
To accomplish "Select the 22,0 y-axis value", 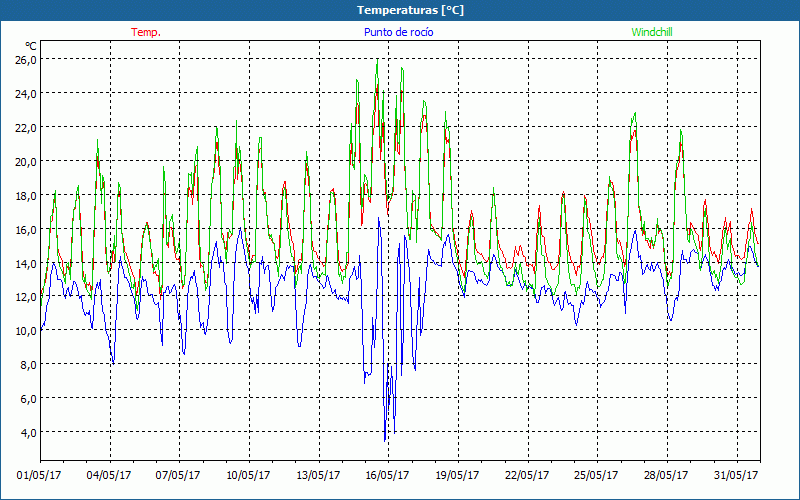I will [27, 128].
